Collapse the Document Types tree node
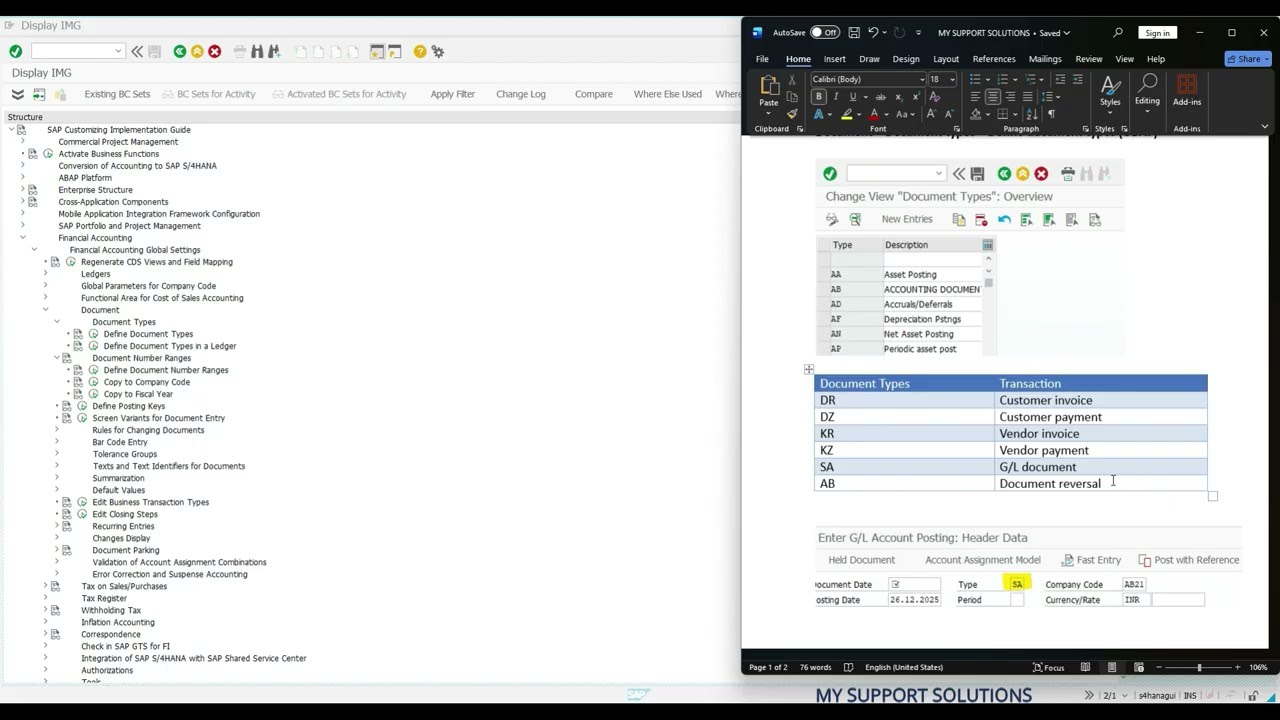The width and height of the screenshot is (1280, 720). pyautogui.click(x=56, y=322)
